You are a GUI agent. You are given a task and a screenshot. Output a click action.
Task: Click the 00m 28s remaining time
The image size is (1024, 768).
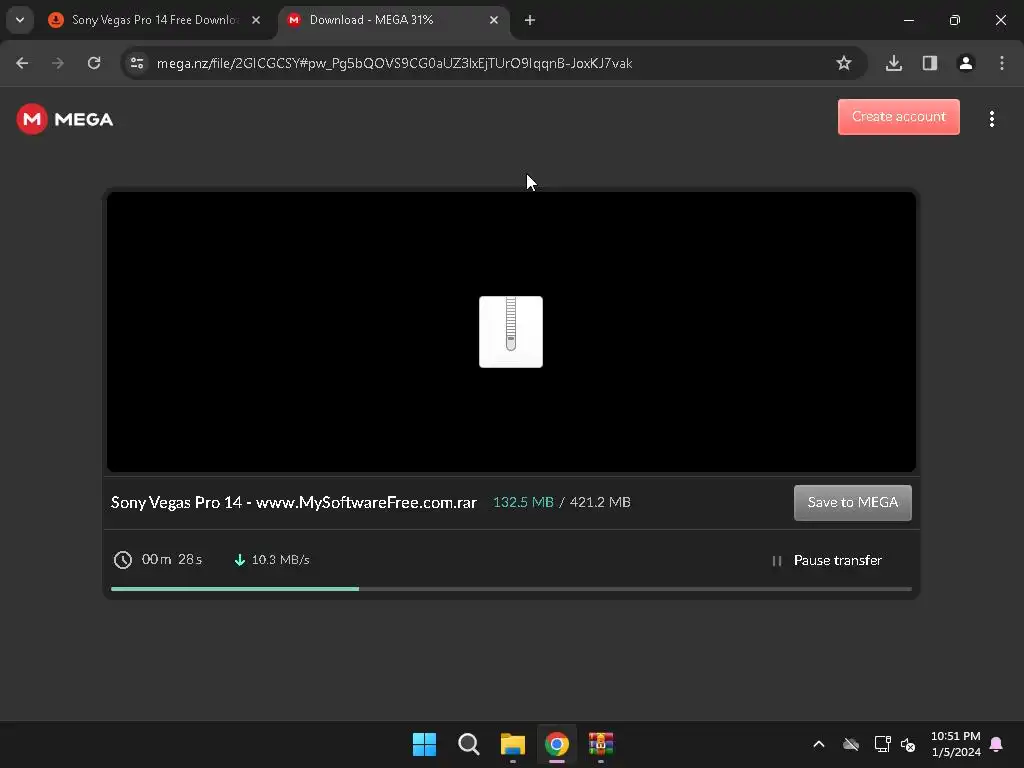pos(172,560)
